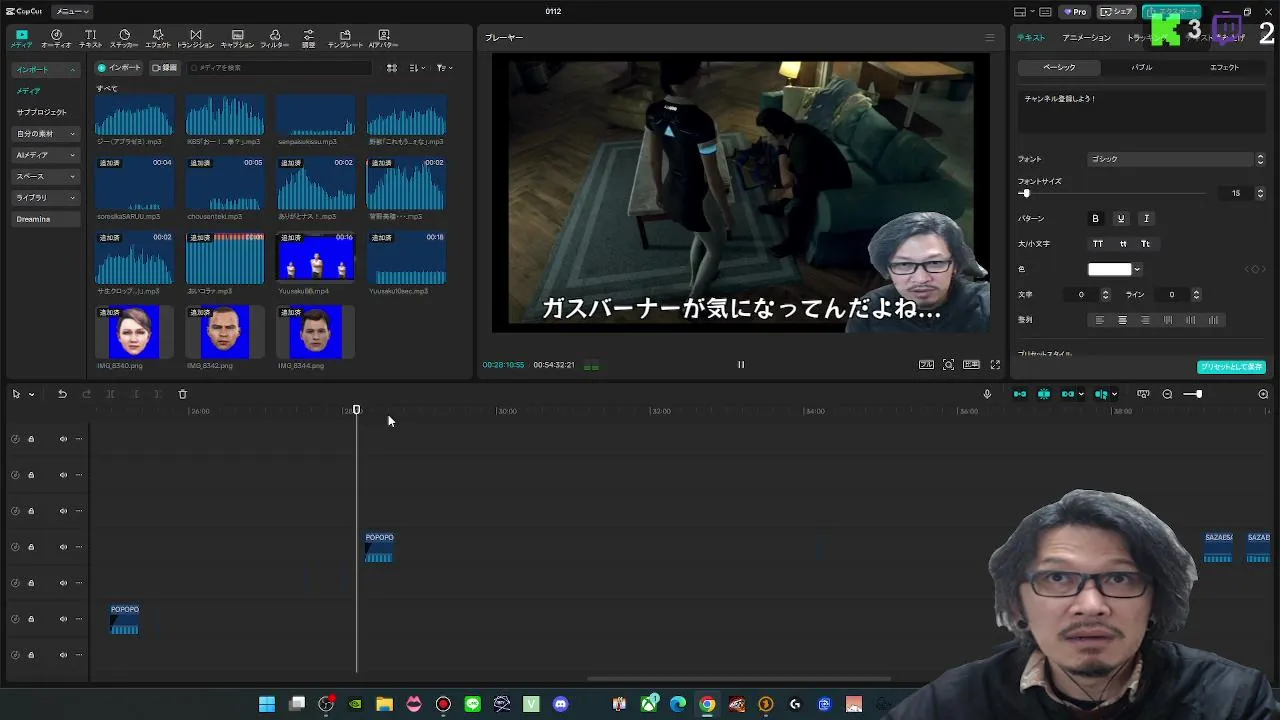1280x720 pixels.
Task: Toggle lock on the SAZABI clips track
Action: click(31, 547)
